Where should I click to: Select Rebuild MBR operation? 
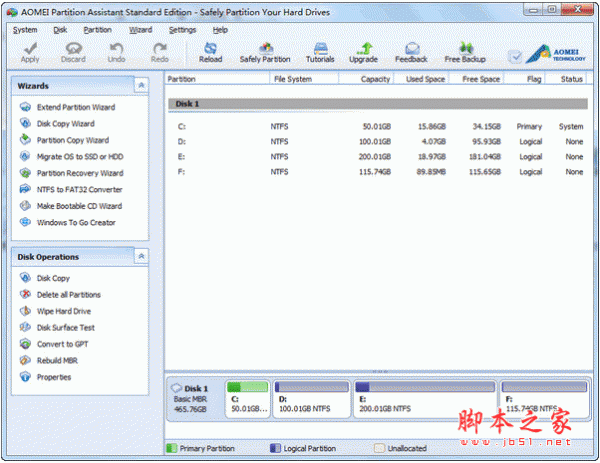[57, 360]
